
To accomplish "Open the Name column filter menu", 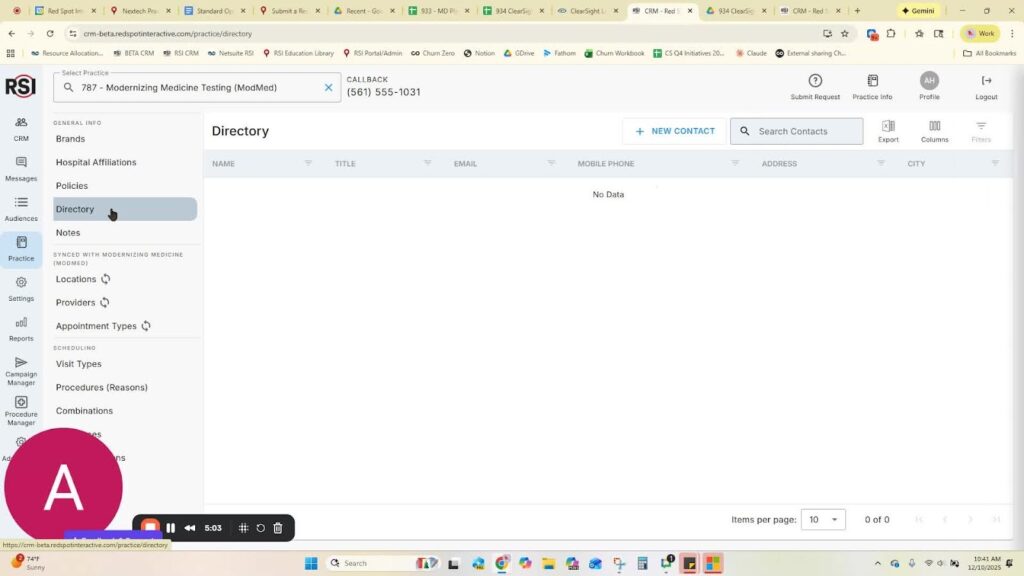I will 308,163.
